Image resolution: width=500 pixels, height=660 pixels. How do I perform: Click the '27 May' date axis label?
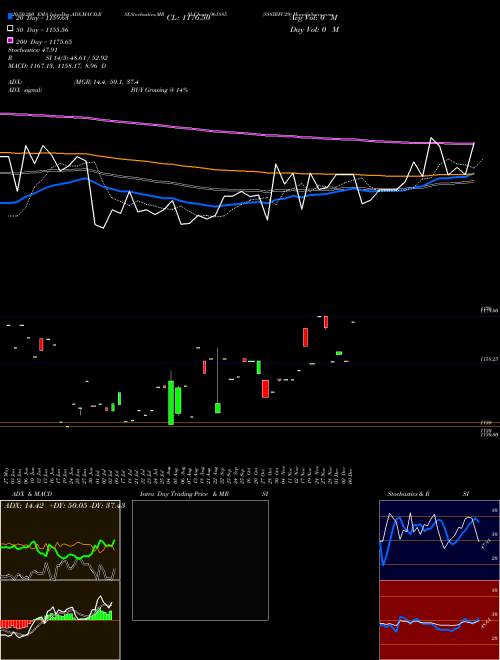click(7, 474)
